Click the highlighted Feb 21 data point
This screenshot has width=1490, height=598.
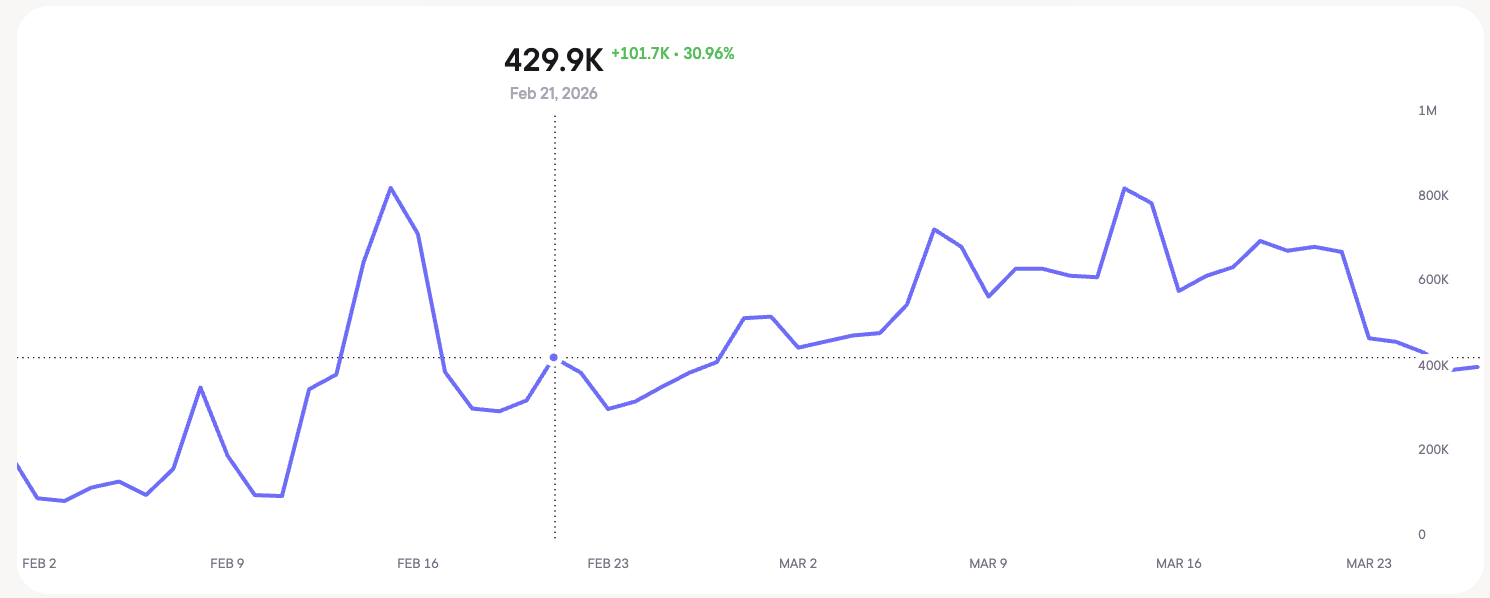point(554,357)
